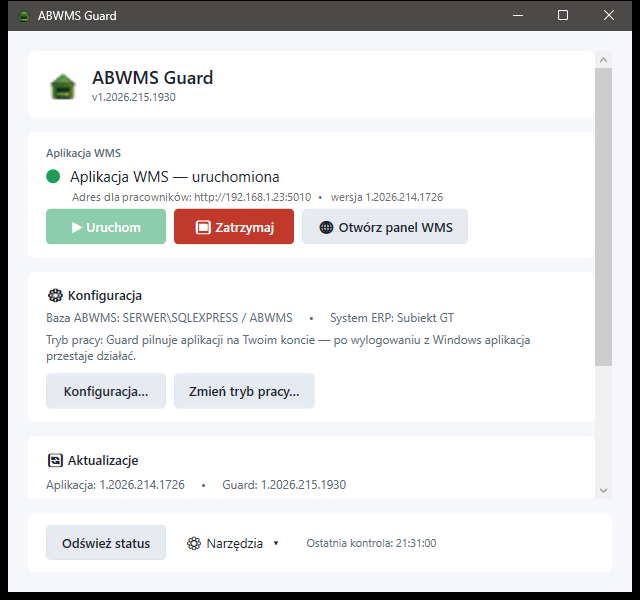Image resolution: width=640 pixels, height=600 pixels.
Task: Click the gear icon beside Narzędzia
Action: coord(194,543)
